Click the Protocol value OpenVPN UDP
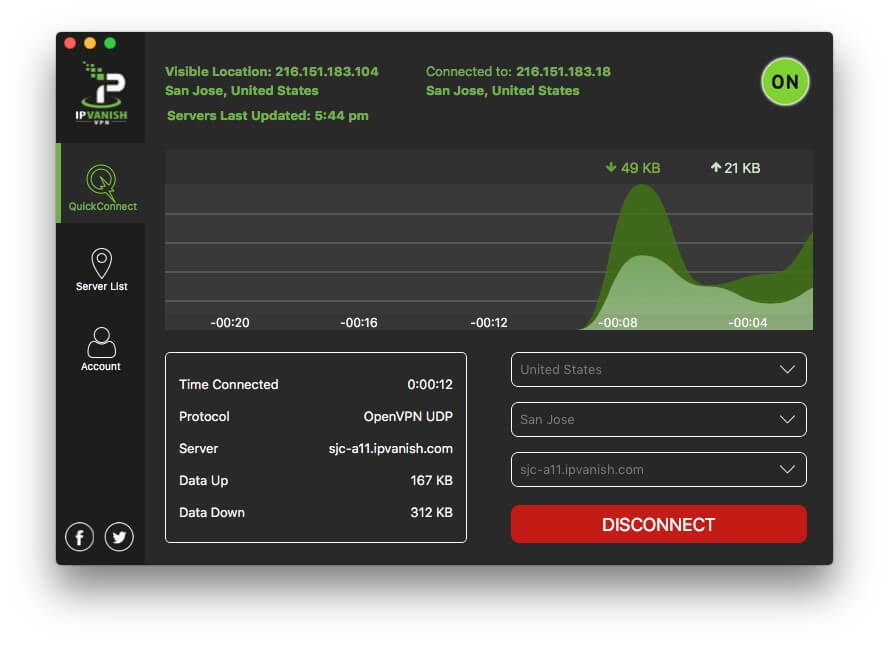The height and width of the screenshot is (645, 889). tap(408, 417)
